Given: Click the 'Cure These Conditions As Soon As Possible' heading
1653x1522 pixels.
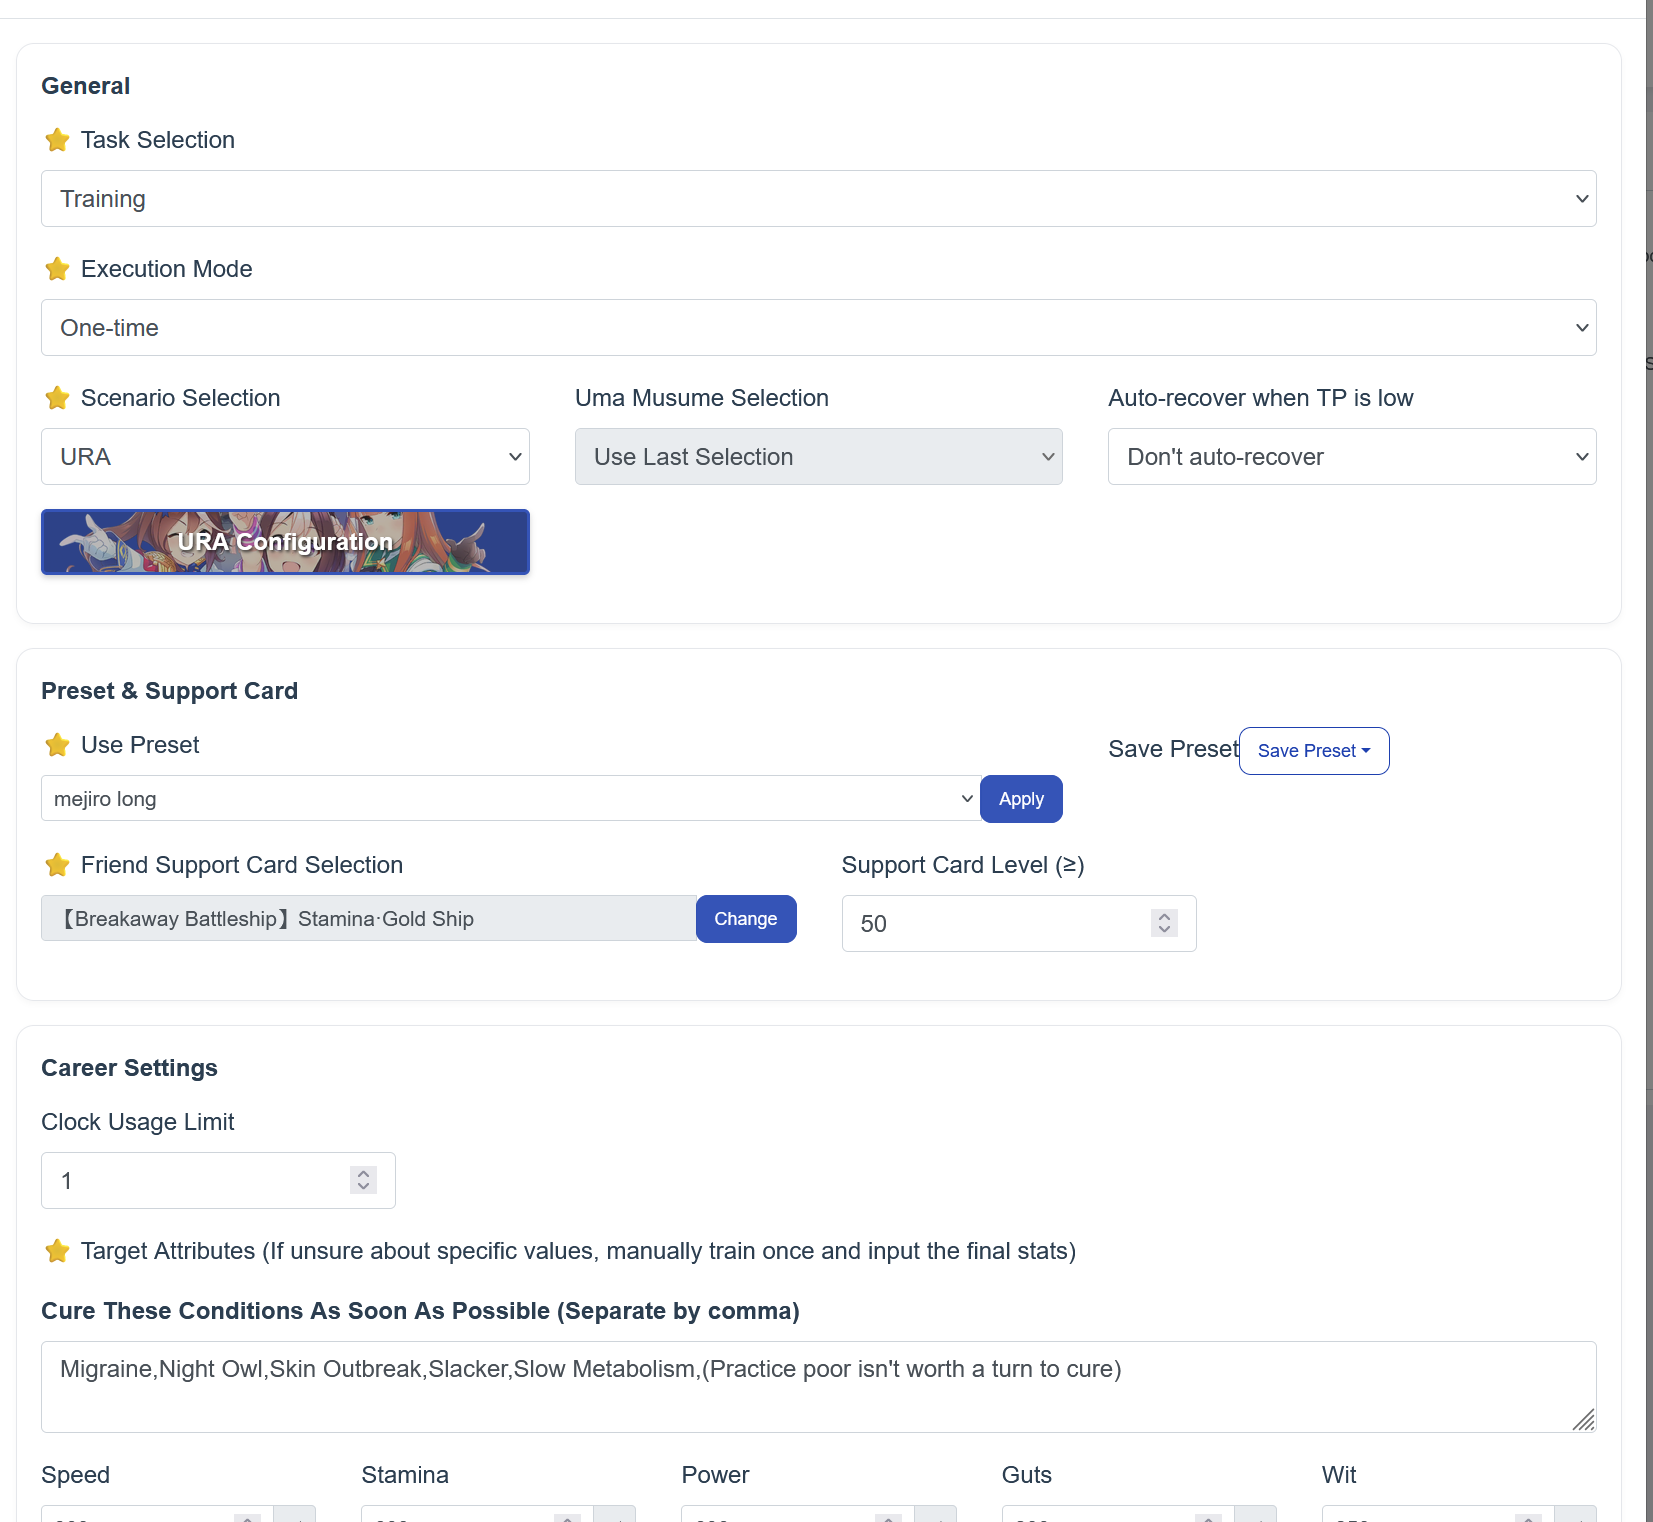Looking at the screenshot, I should pyautogui.click(x=420, y=1311).
